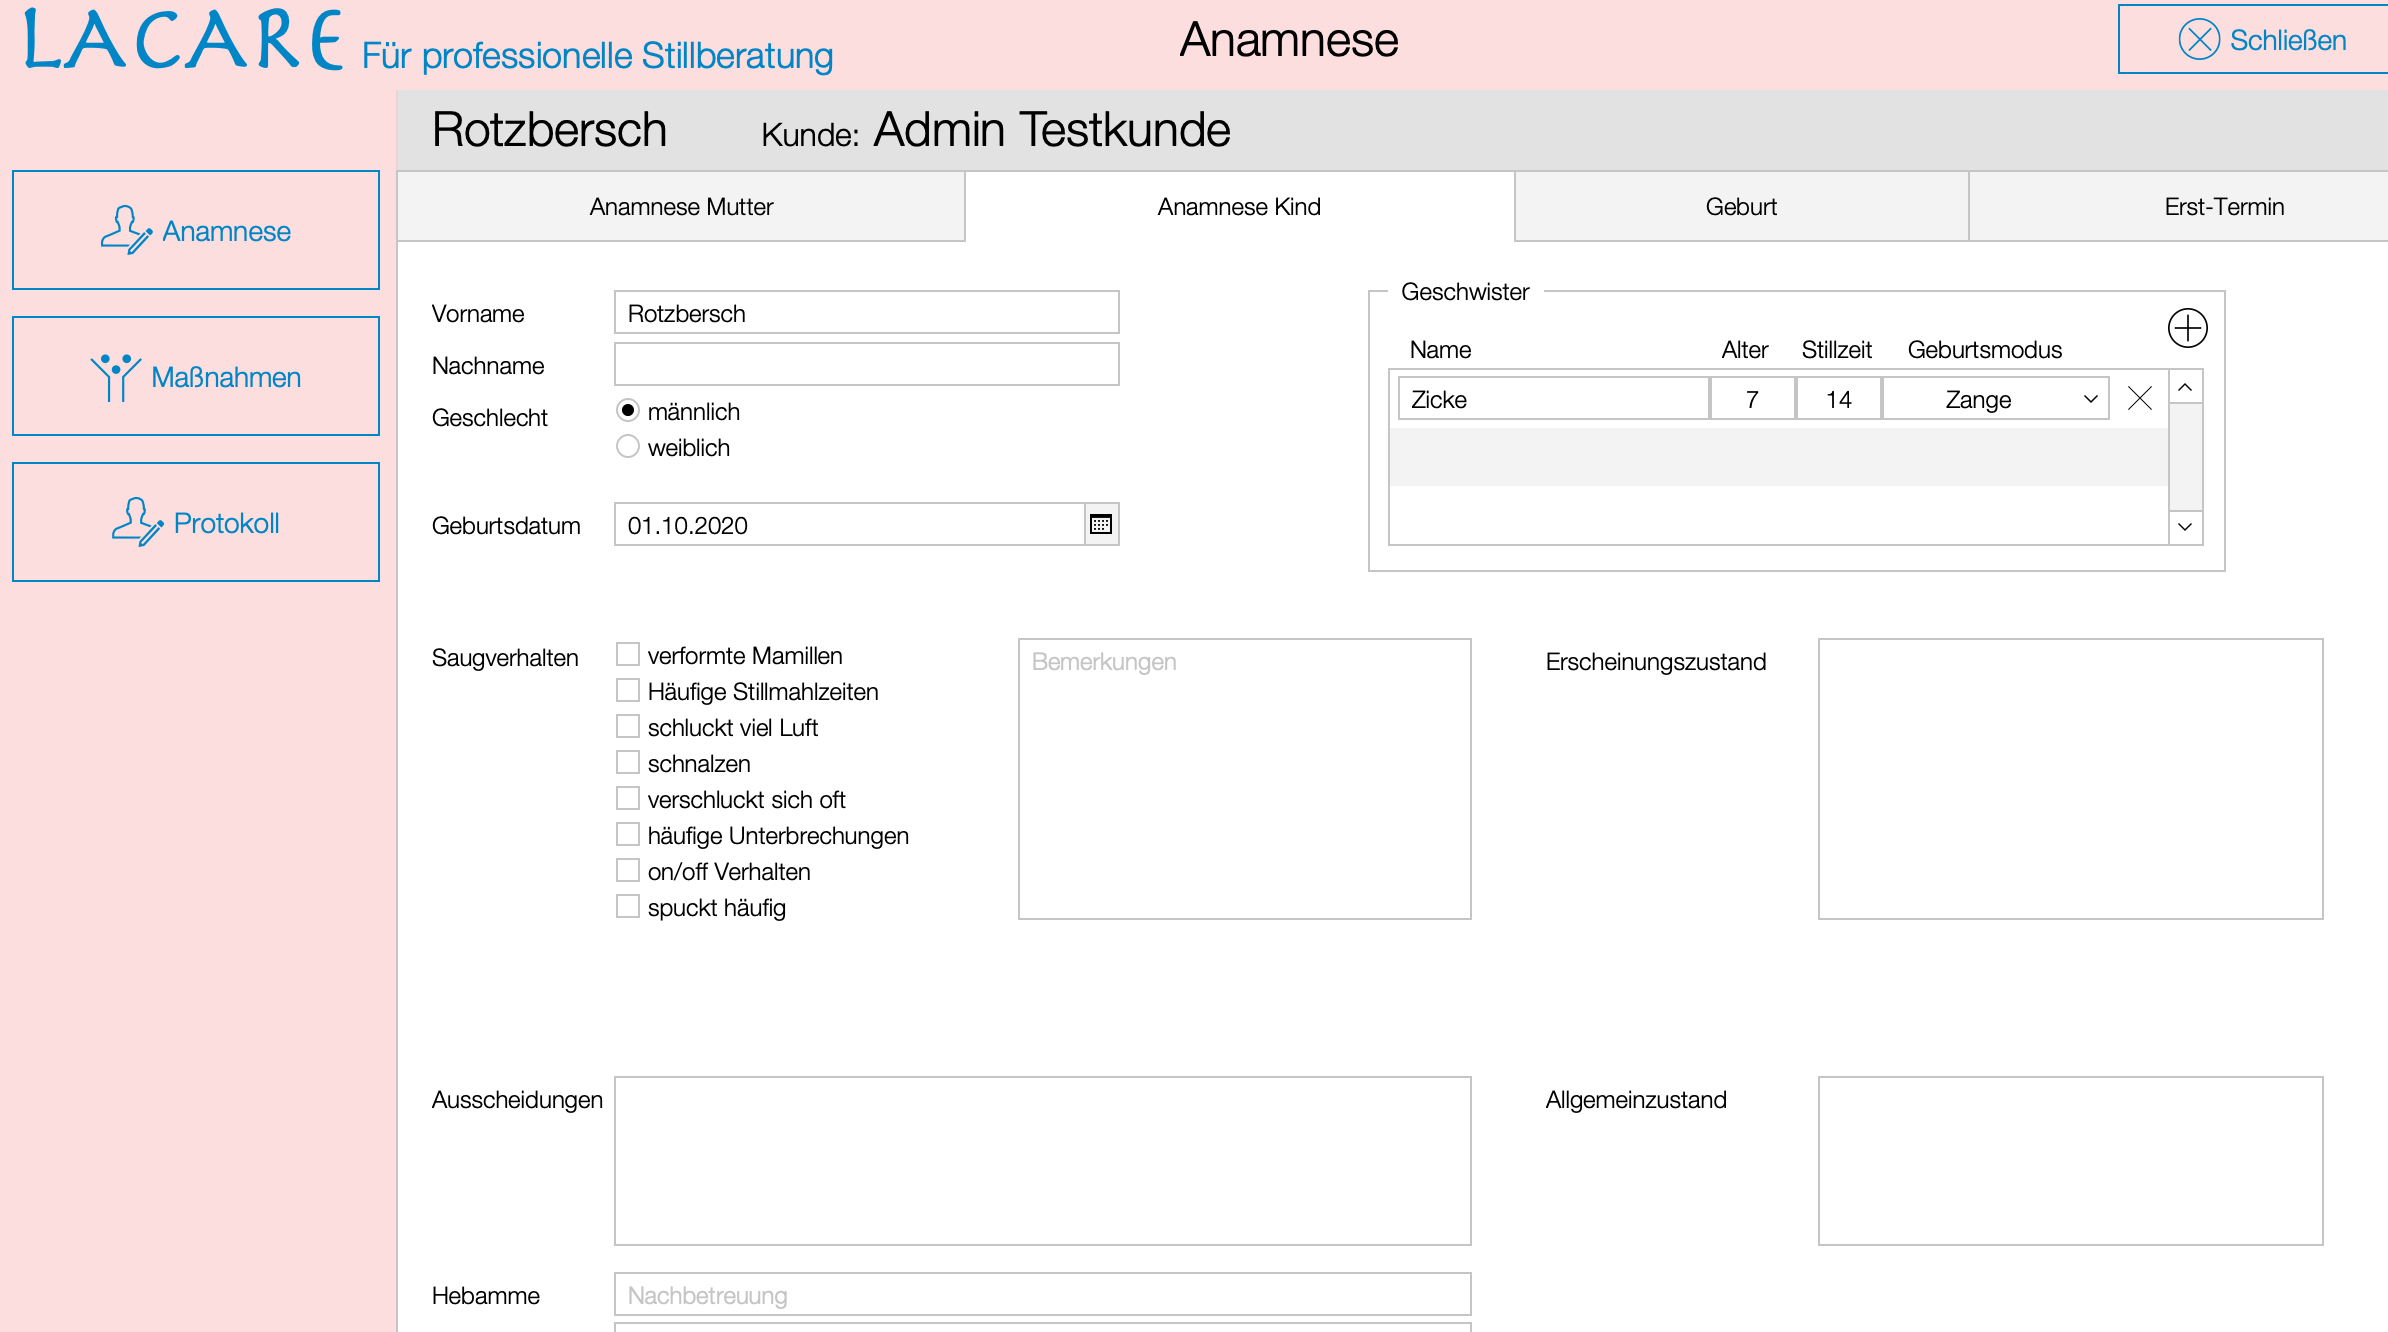
Task: Click the Schließen circled X icon
Action: [2199, 40]
